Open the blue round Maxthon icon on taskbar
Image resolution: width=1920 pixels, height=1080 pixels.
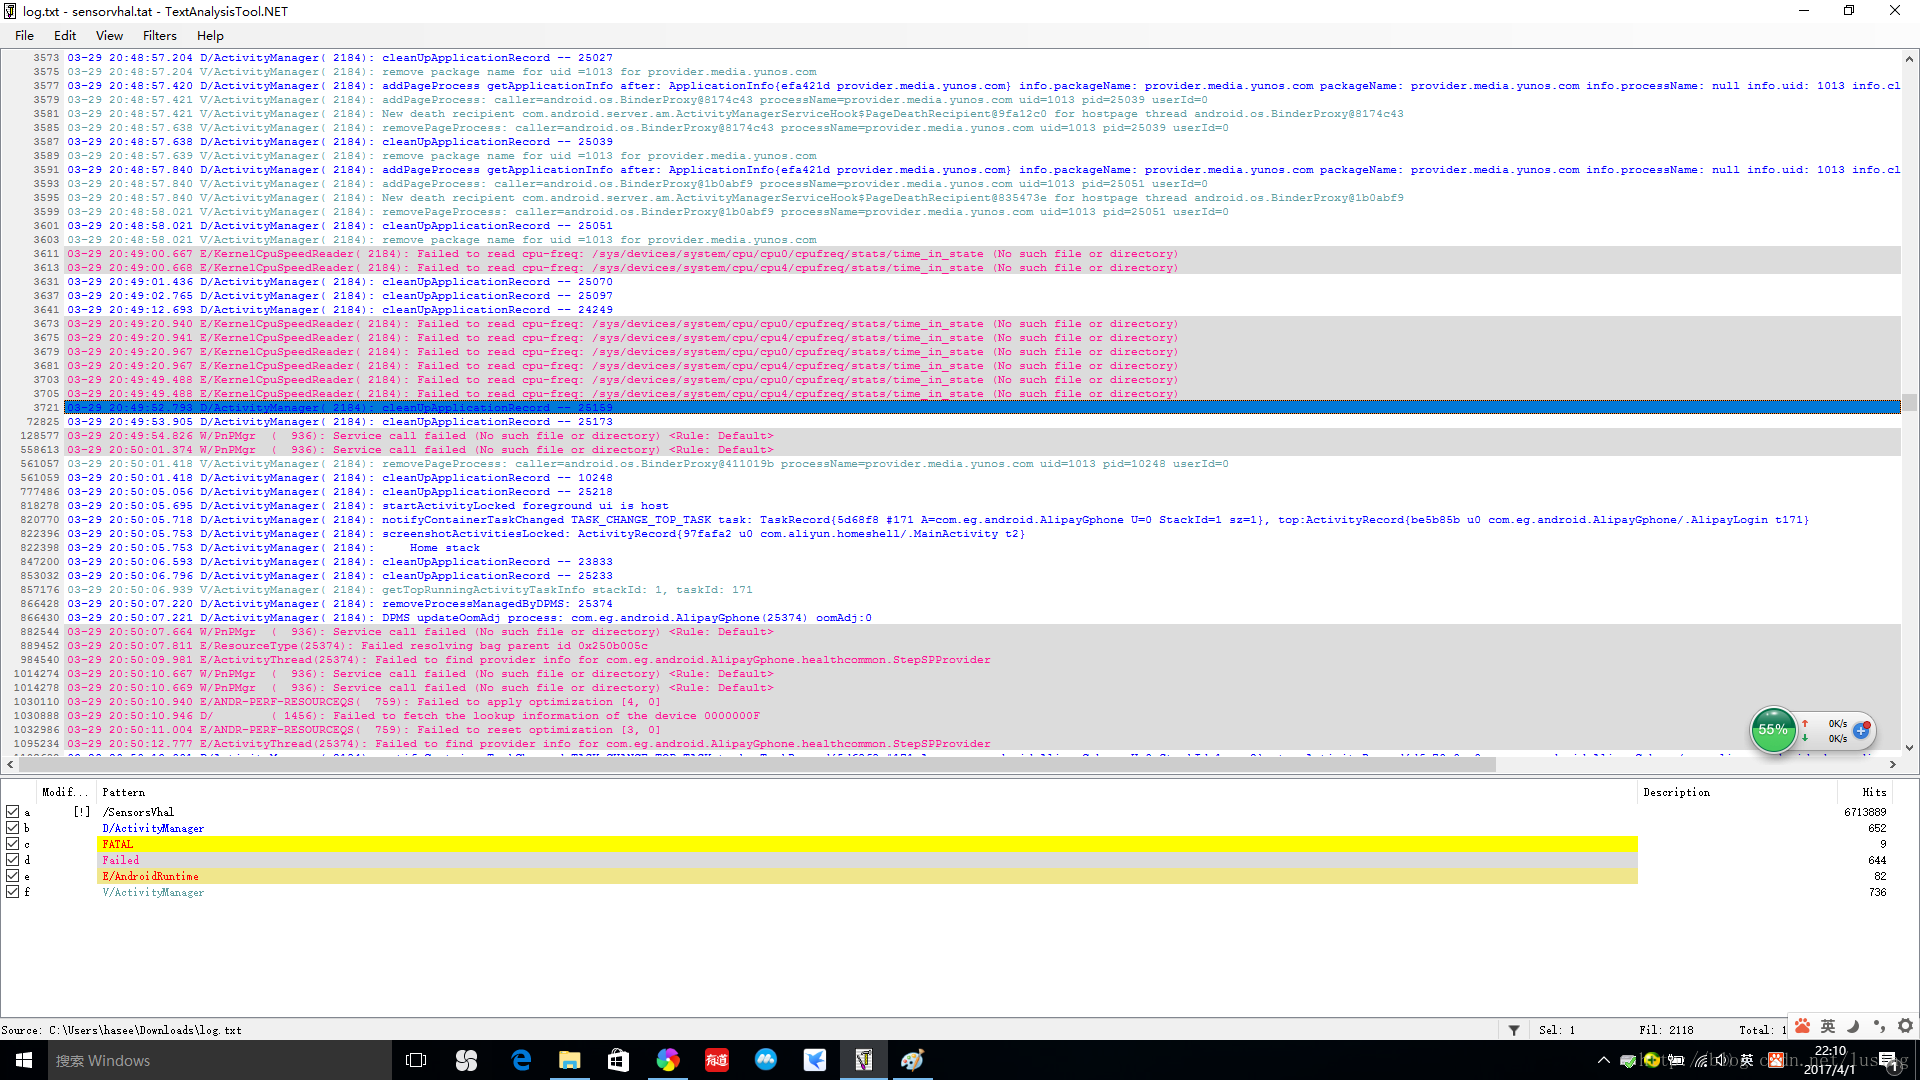click(766, 1060)
